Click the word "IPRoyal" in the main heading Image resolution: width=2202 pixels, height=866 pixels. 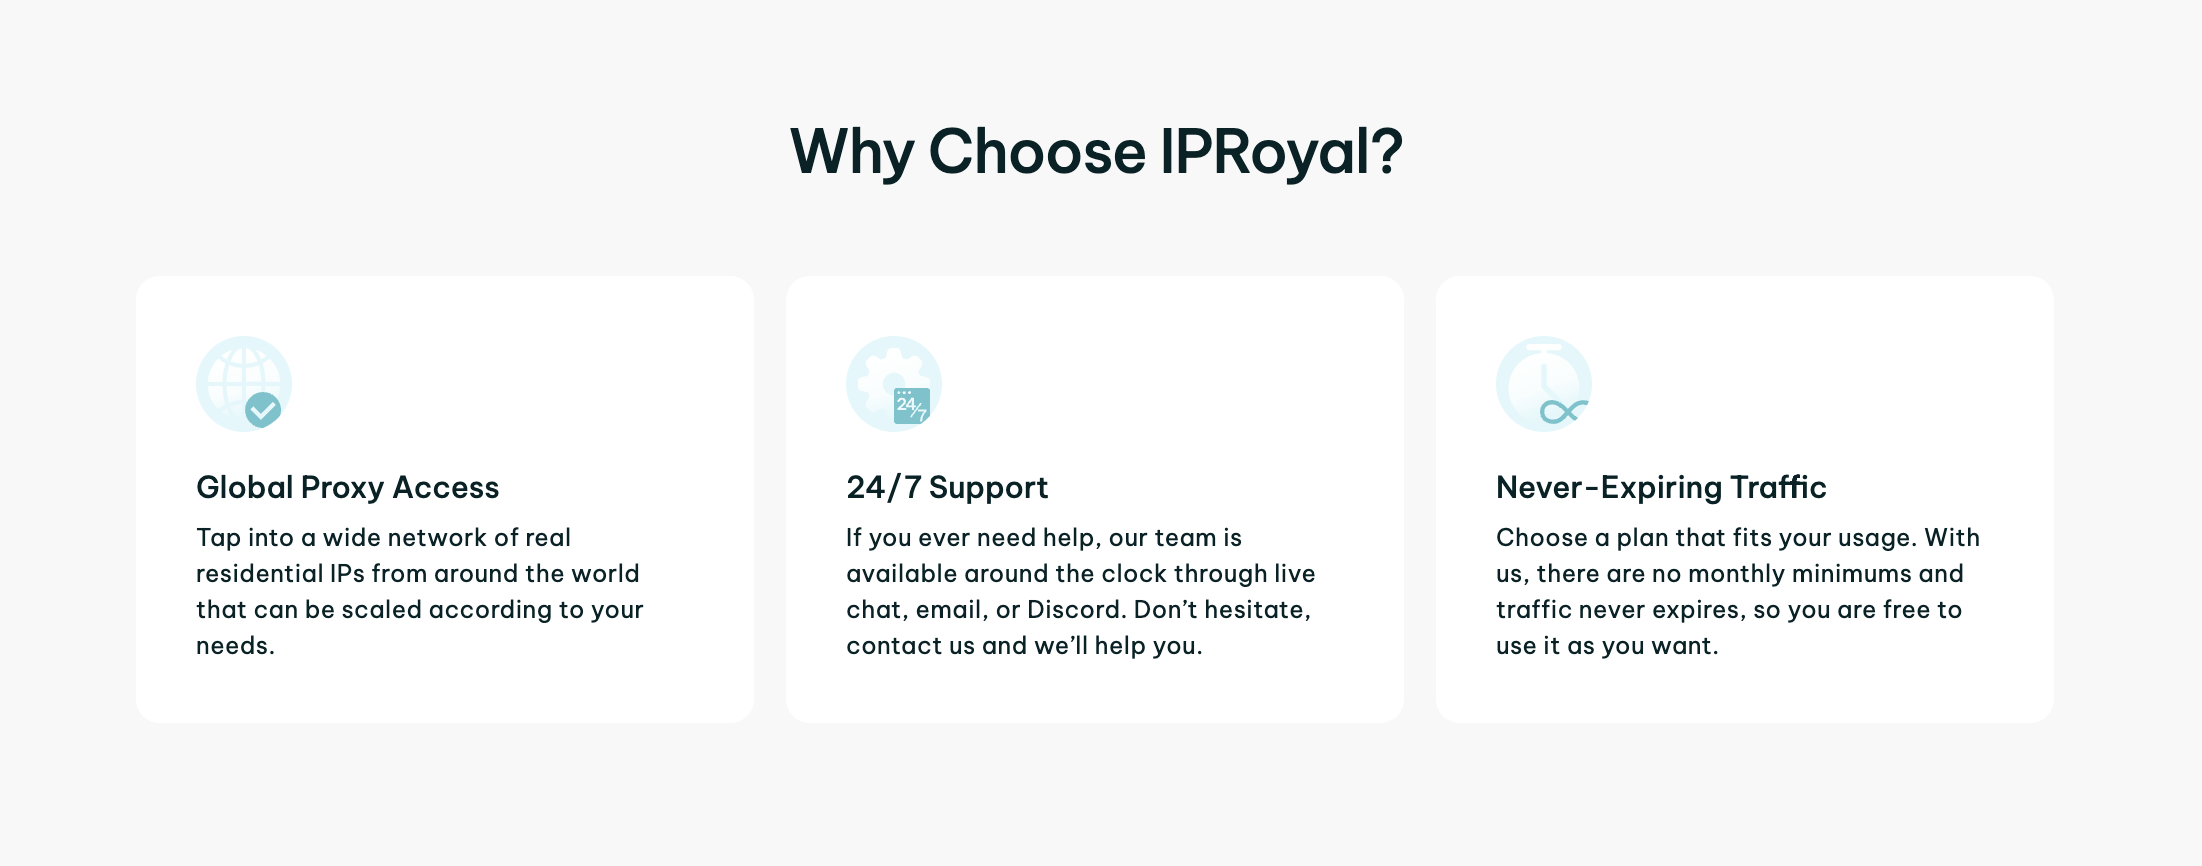click(1280, 152)
